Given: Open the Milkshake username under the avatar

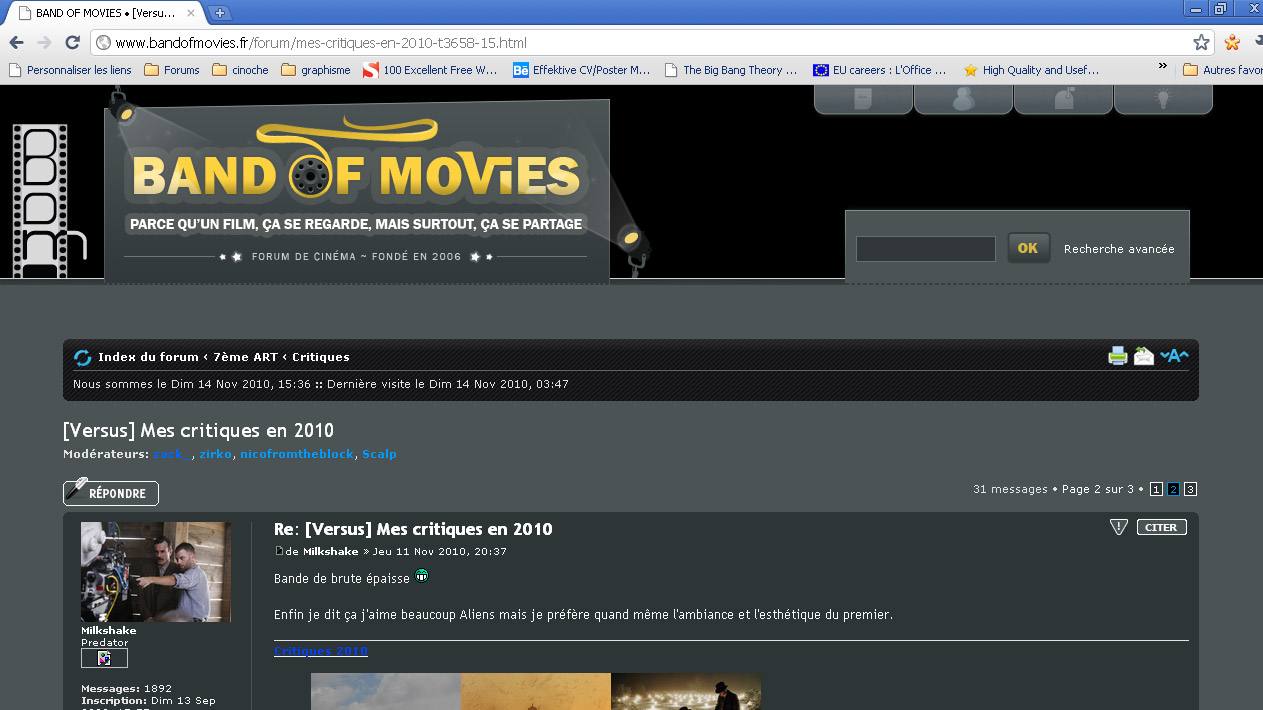Looking at the screenshot, I should tap(109, 631).
